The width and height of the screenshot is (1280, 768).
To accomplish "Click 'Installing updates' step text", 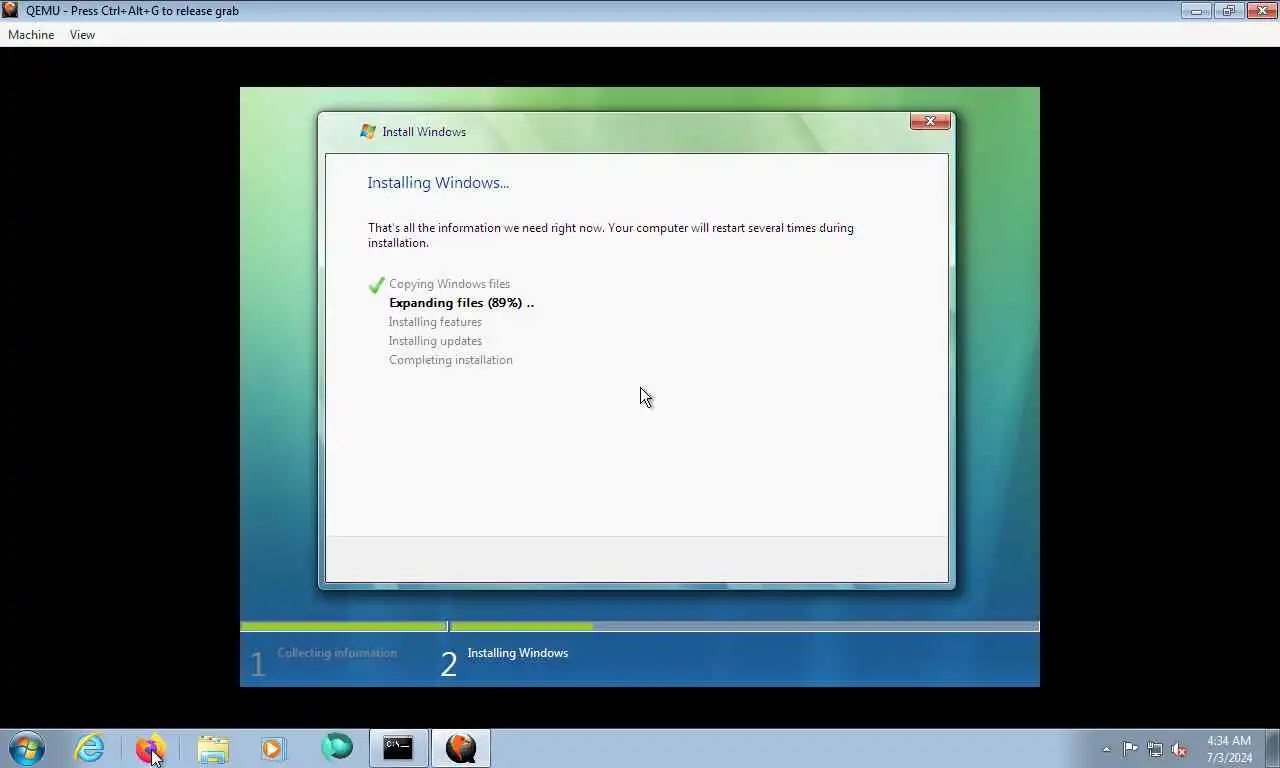I will (x=435, y=341).
